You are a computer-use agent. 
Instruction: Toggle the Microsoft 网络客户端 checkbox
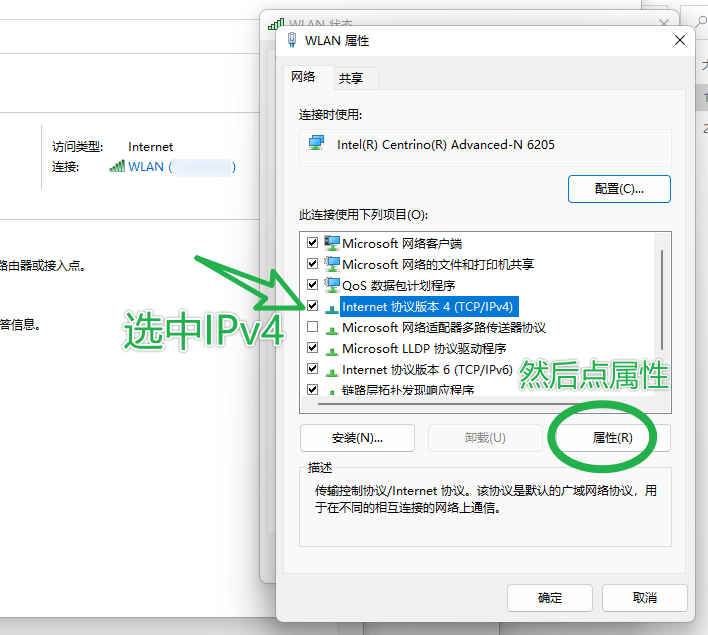(312, 243)
